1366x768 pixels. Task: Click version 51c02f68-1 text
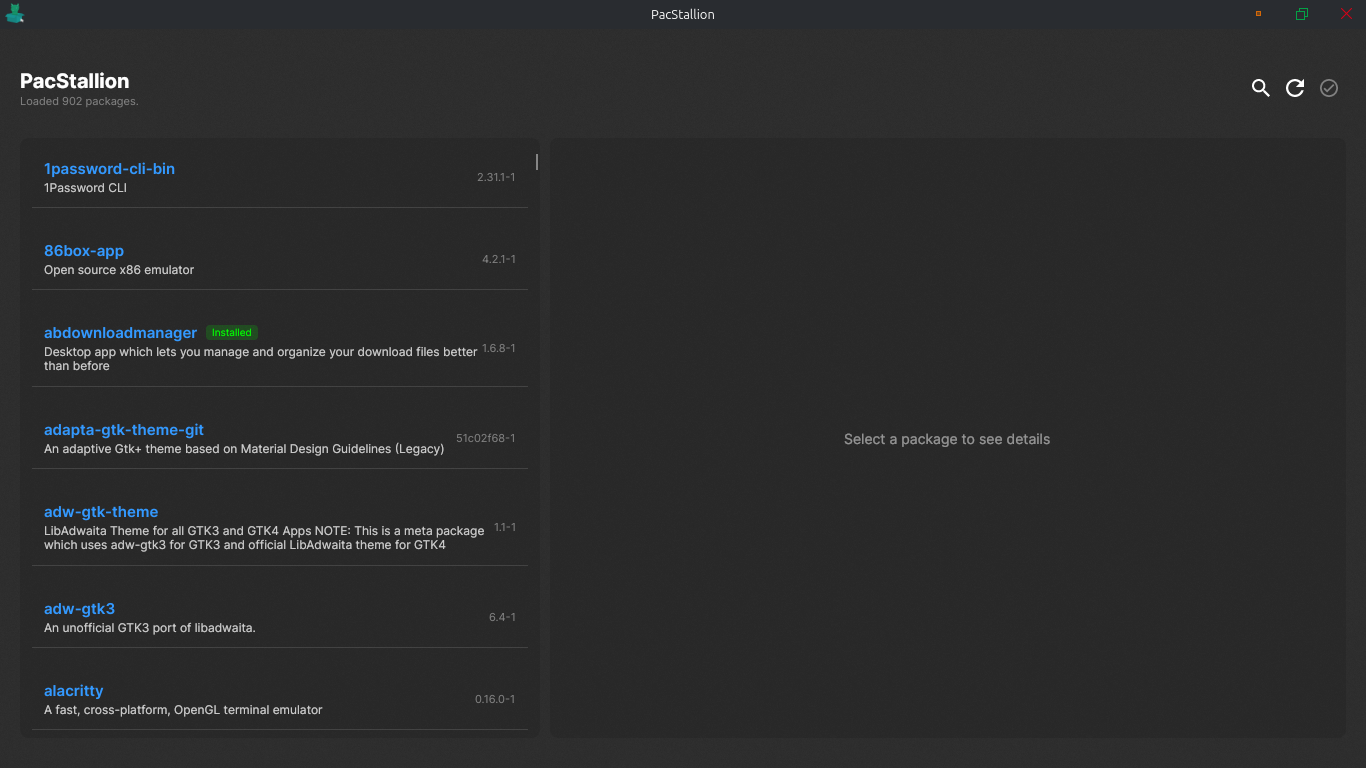click(486, 438)
